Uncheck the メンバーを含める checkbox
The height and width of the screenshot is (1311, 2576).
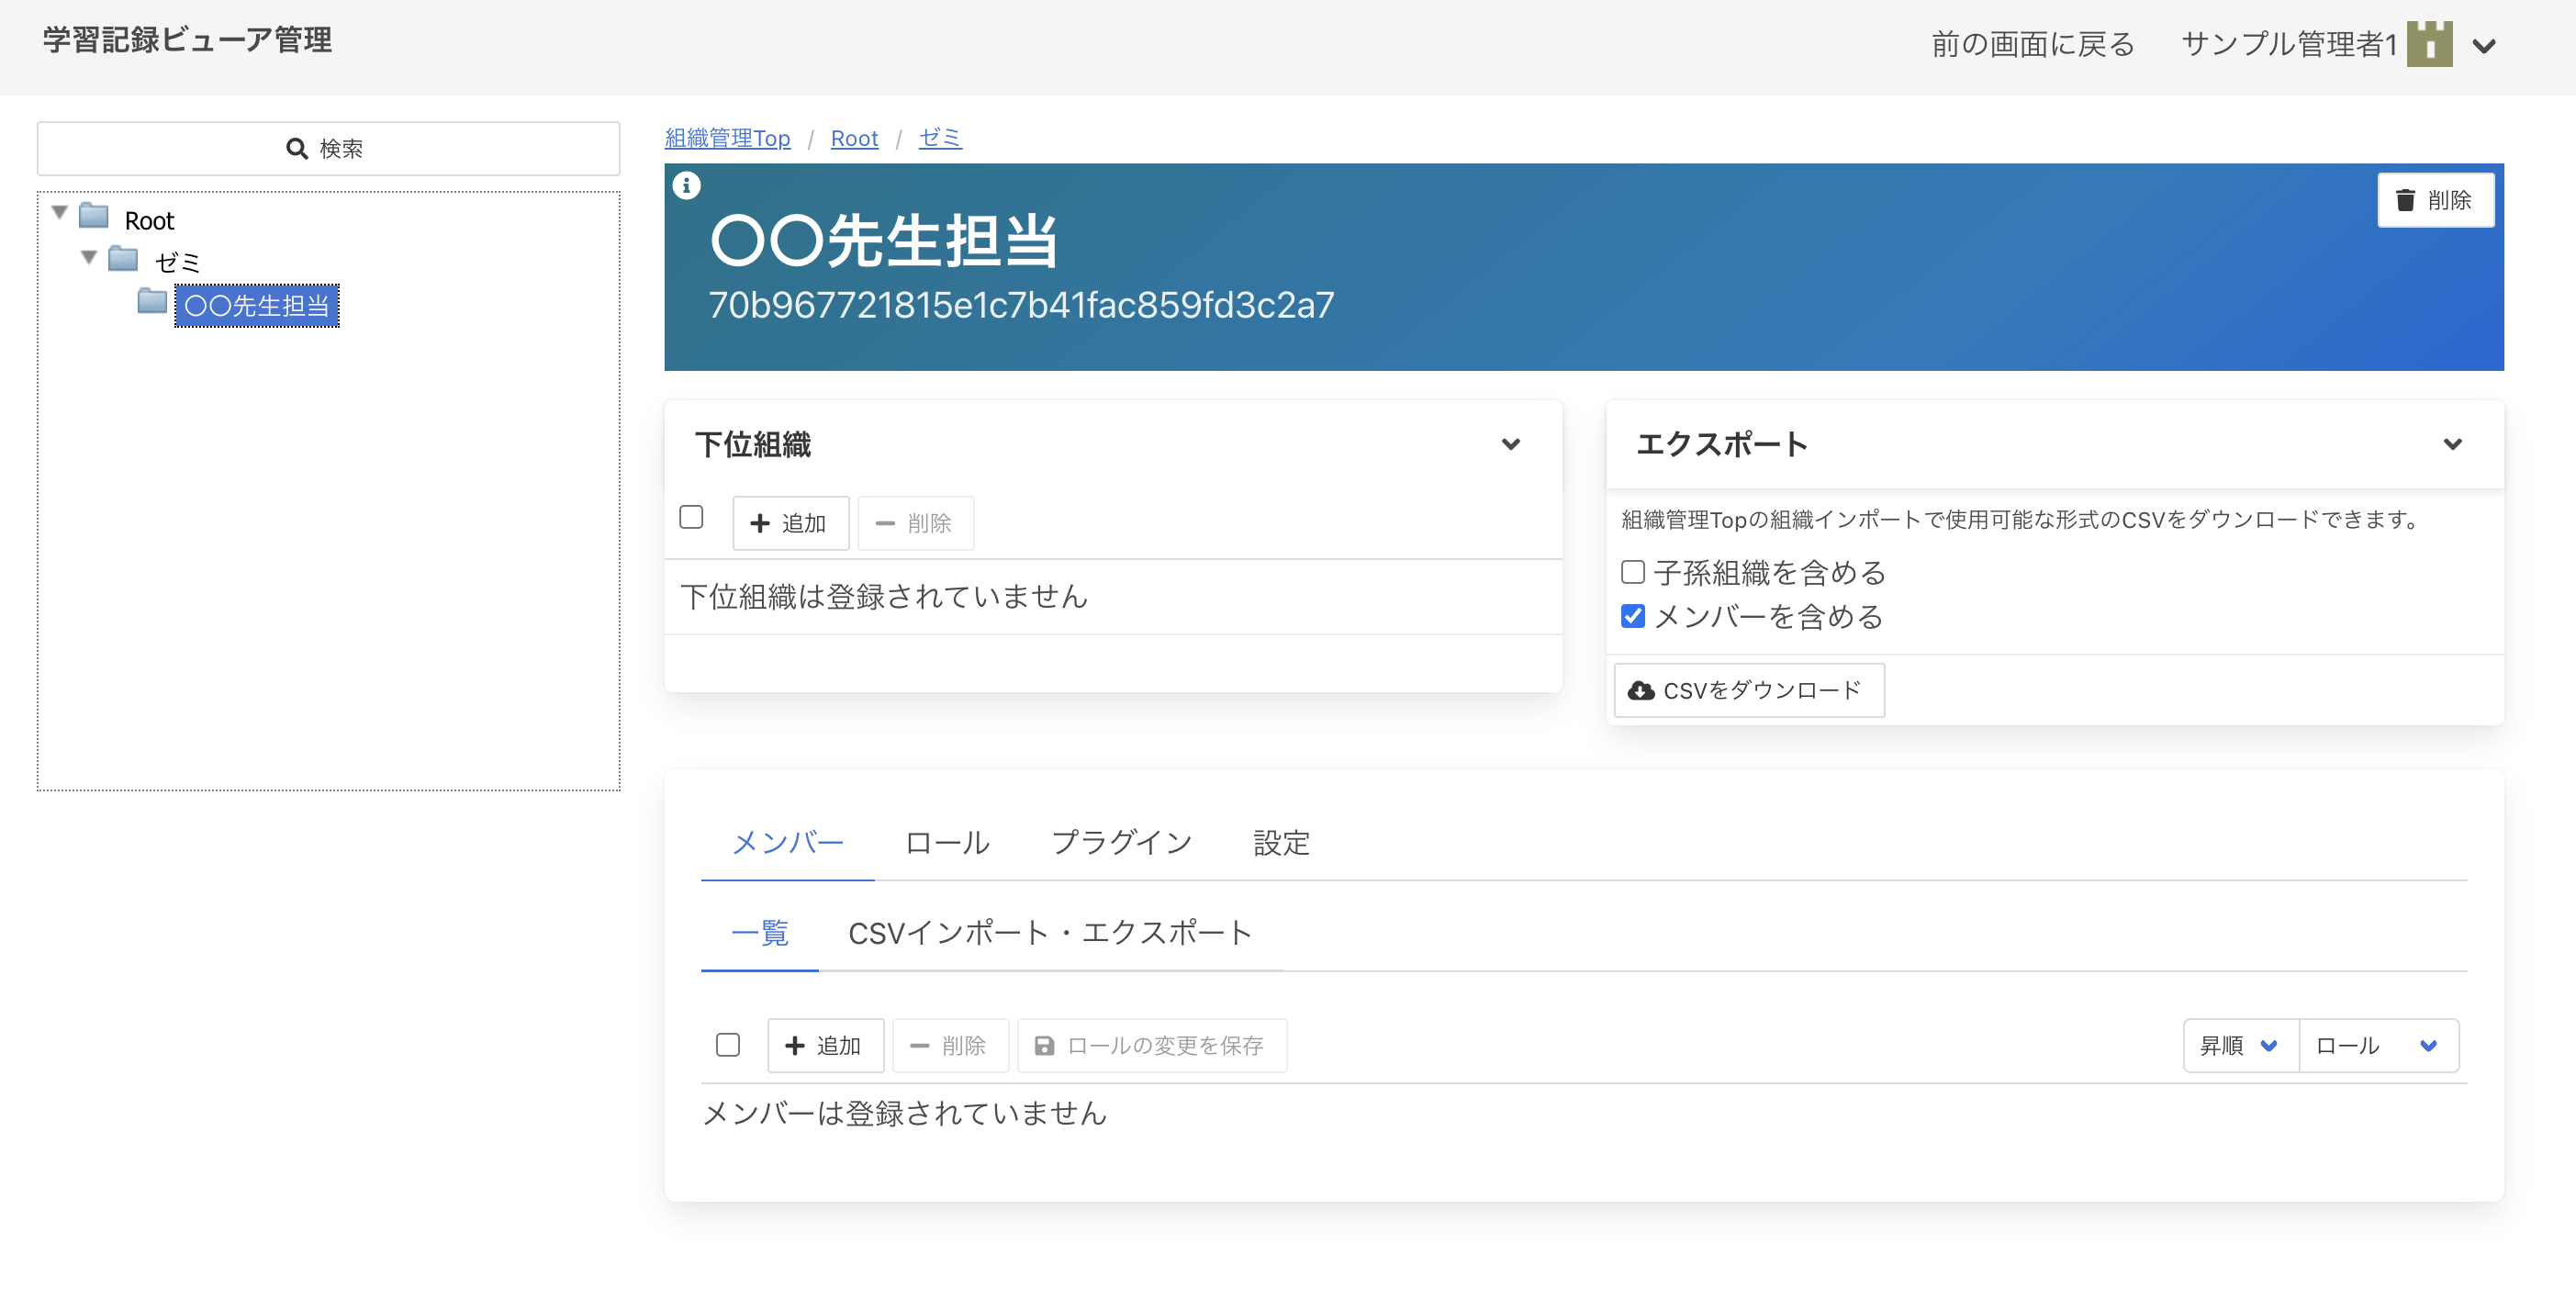pyautogui.click(x=1632, y=616)
